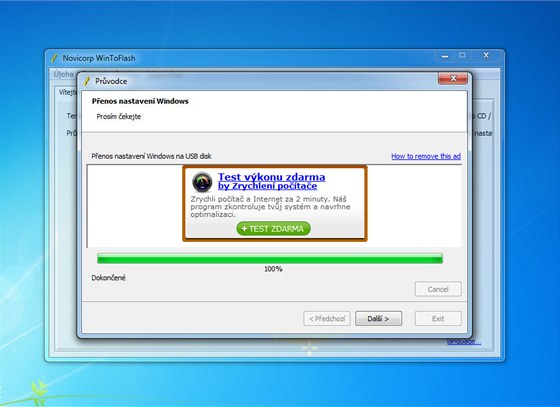Screen dimensions: 560x407
Task: Click the green TEST ZDARMA button
Action: pyautogui.click(x=274, y=228)
